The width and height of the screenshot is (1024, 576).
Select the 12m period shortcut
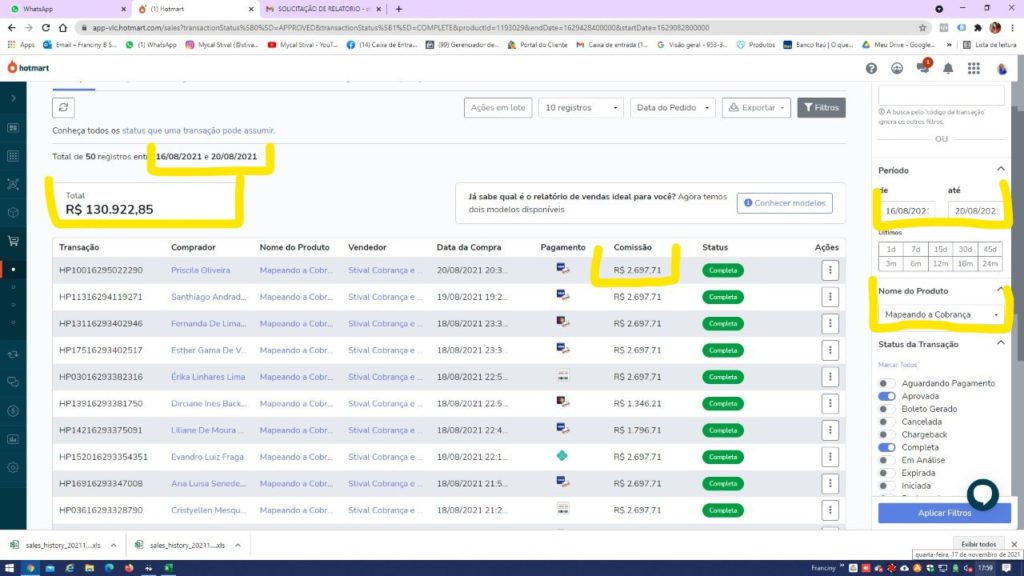(940, 264)
